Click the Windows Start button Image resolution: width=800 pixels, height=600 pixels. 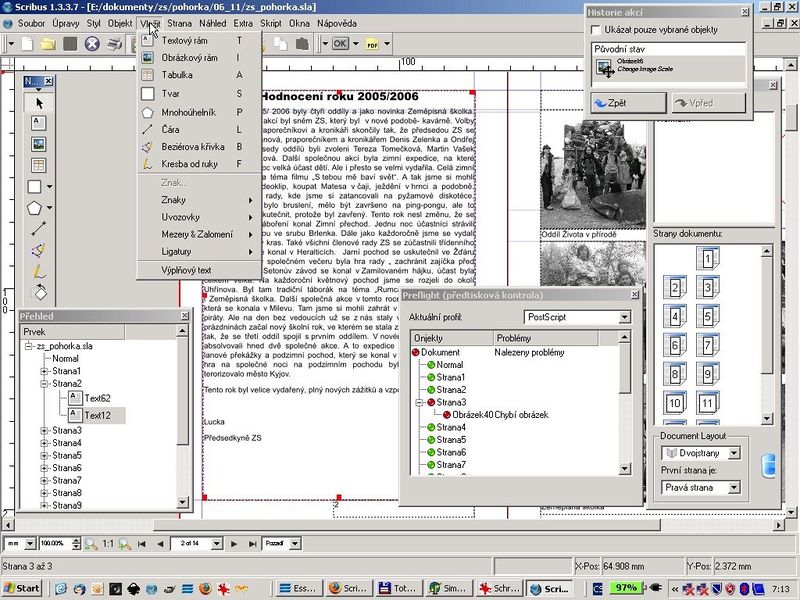[22, 588]
